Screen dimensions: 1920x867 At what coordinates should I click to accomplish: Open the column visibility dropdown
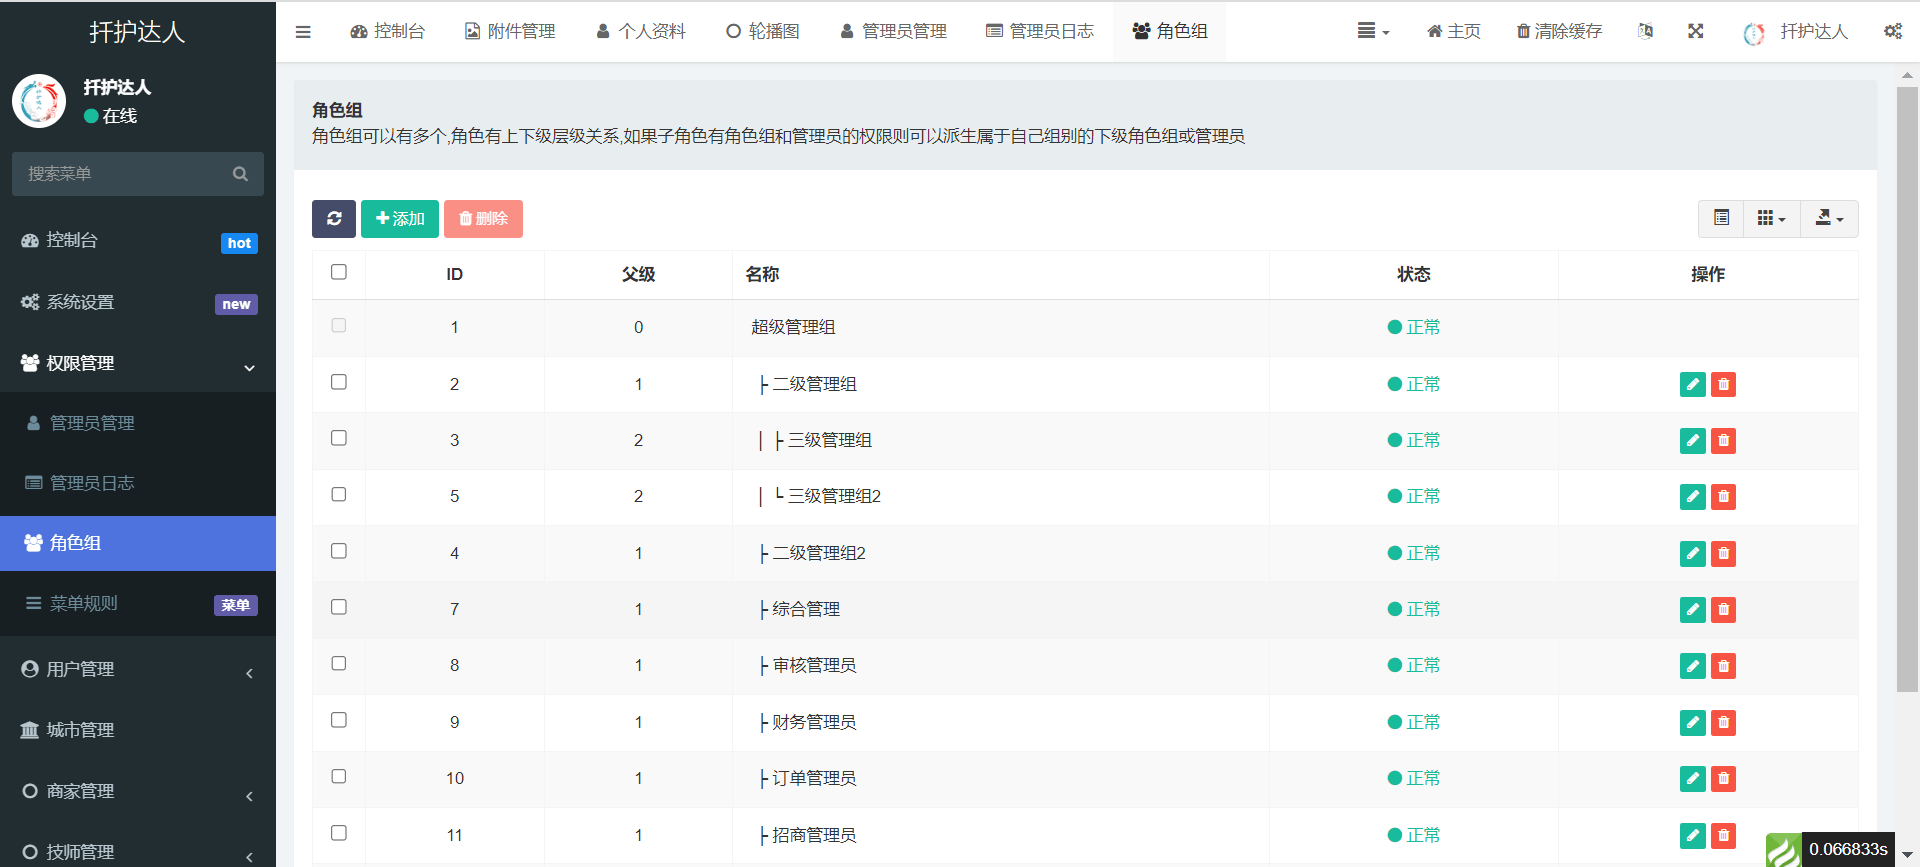click(1771, 219)
